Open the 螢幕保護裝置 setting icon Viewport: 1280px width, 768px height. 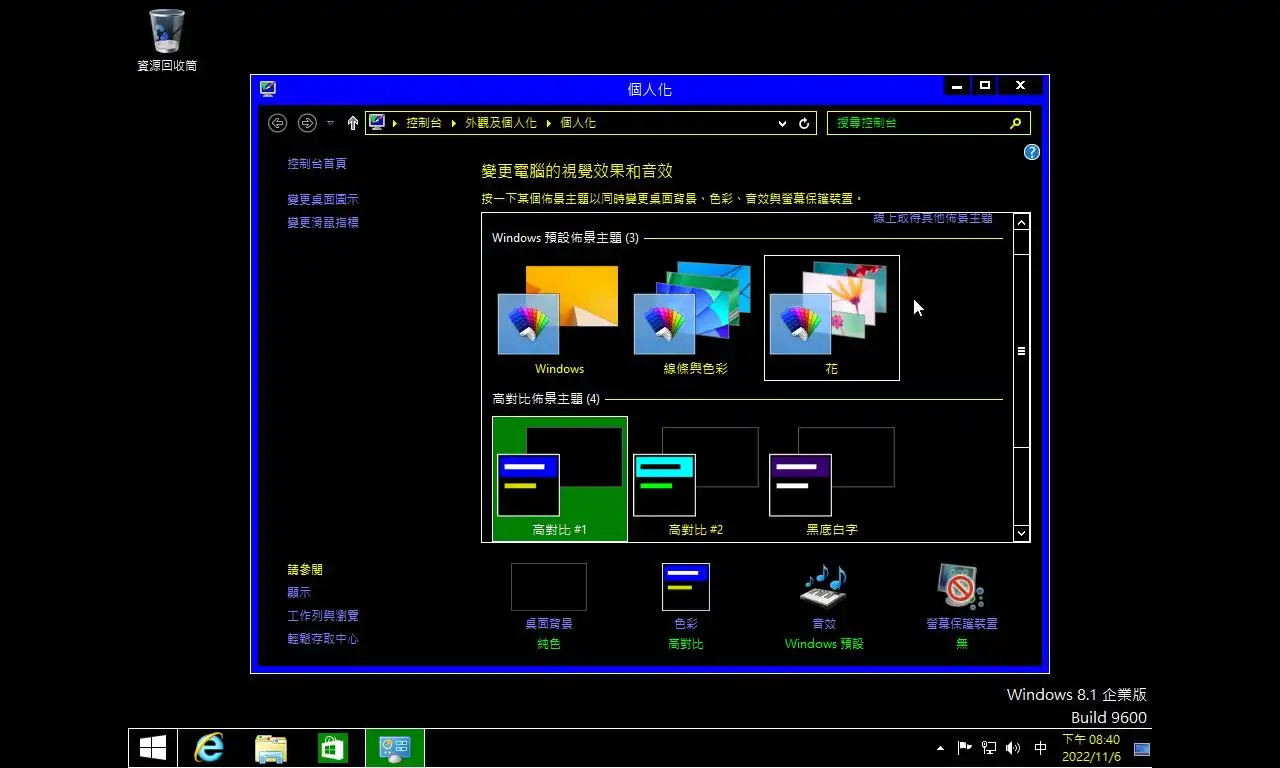pos(961,587)
